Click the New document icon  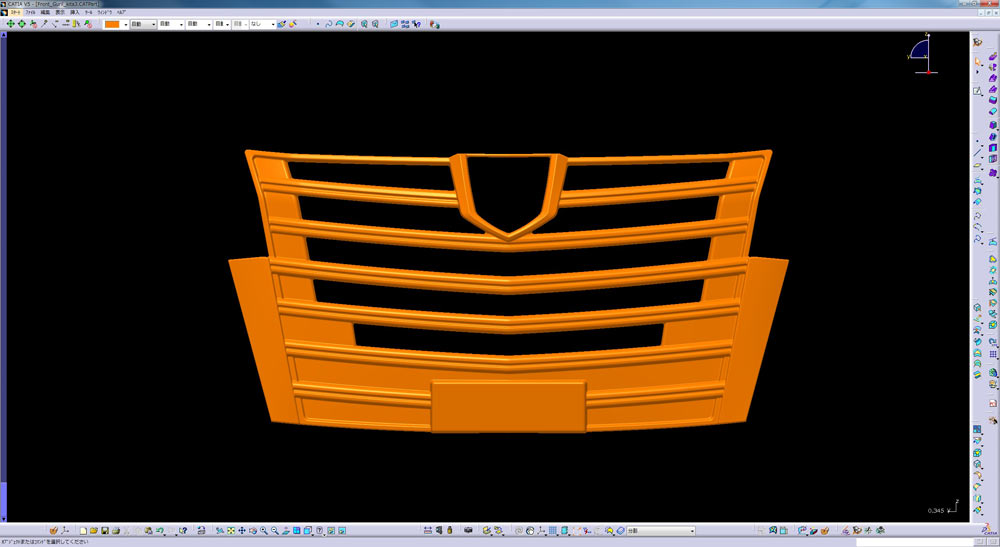tap(83, 530)
